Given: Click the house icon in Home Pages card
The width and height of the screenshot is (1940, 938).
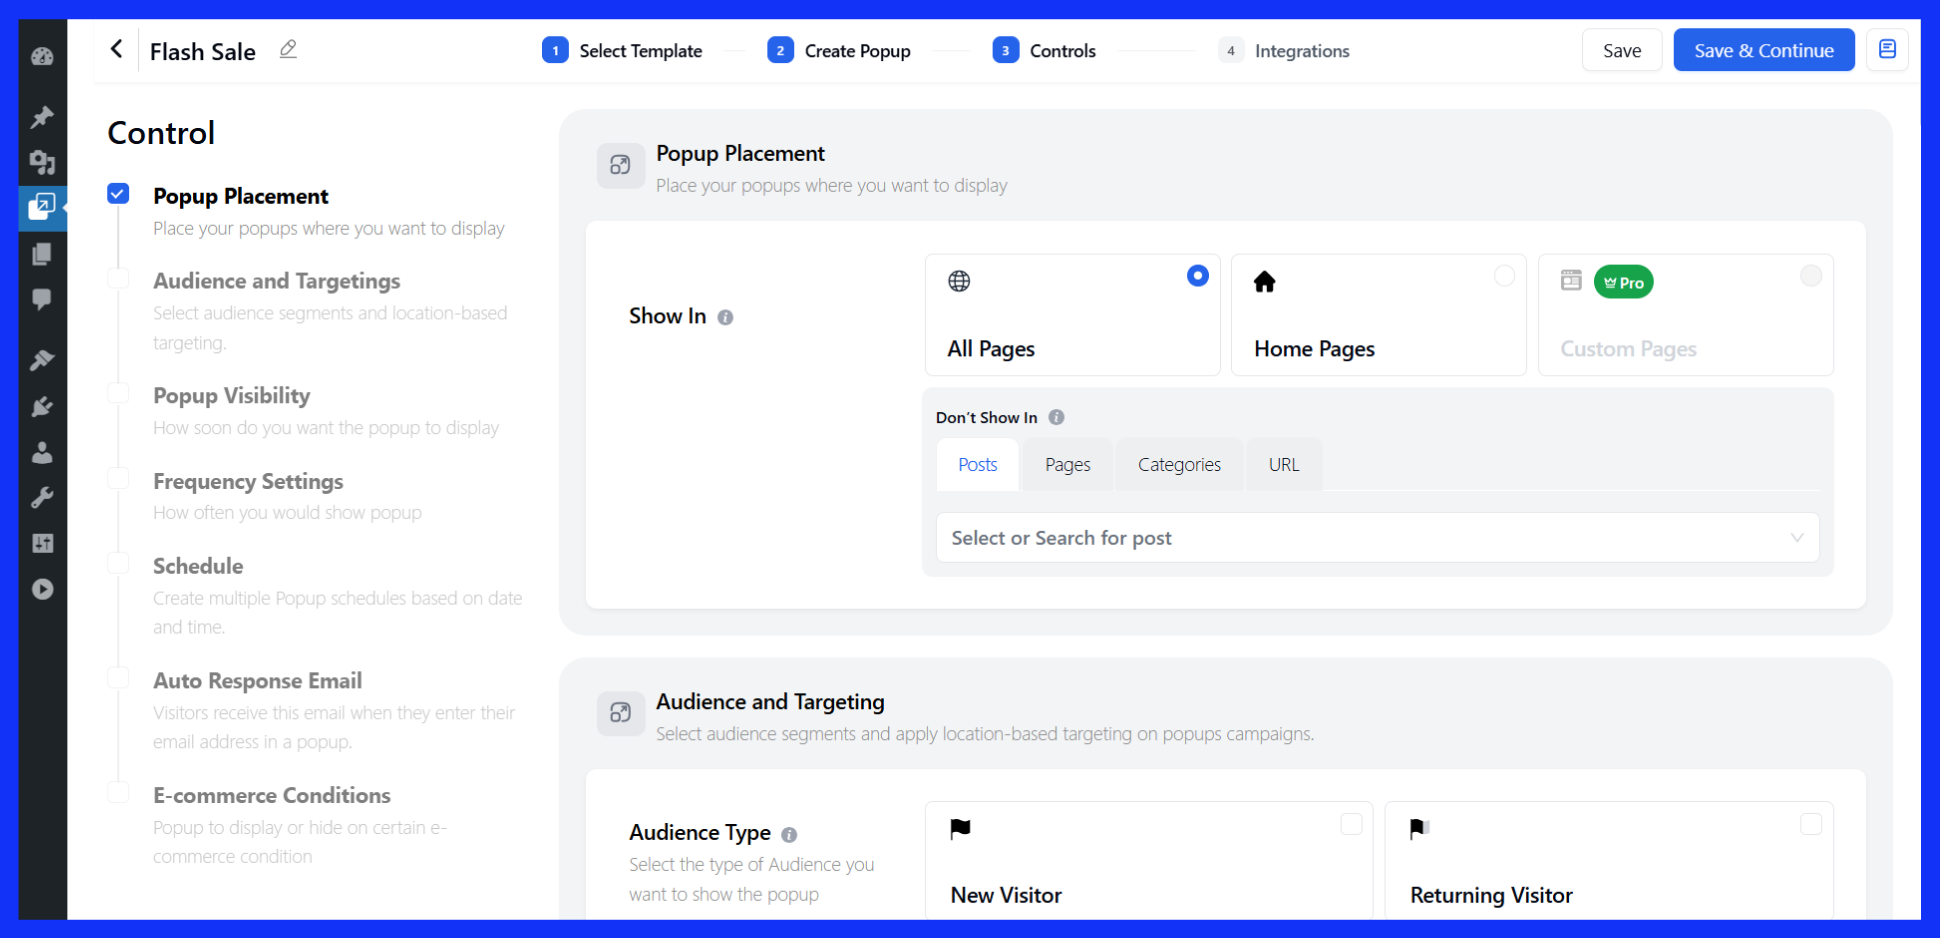Looking at the screenshot, I should pyautogui.click(x=1264, y=282).
